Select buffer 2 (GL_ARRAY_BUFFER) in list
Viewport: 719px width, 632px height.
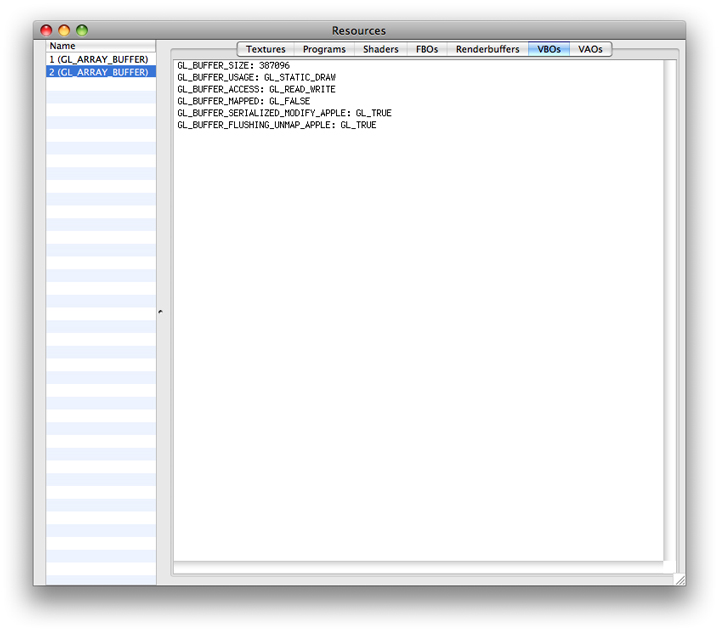[99, 72]
